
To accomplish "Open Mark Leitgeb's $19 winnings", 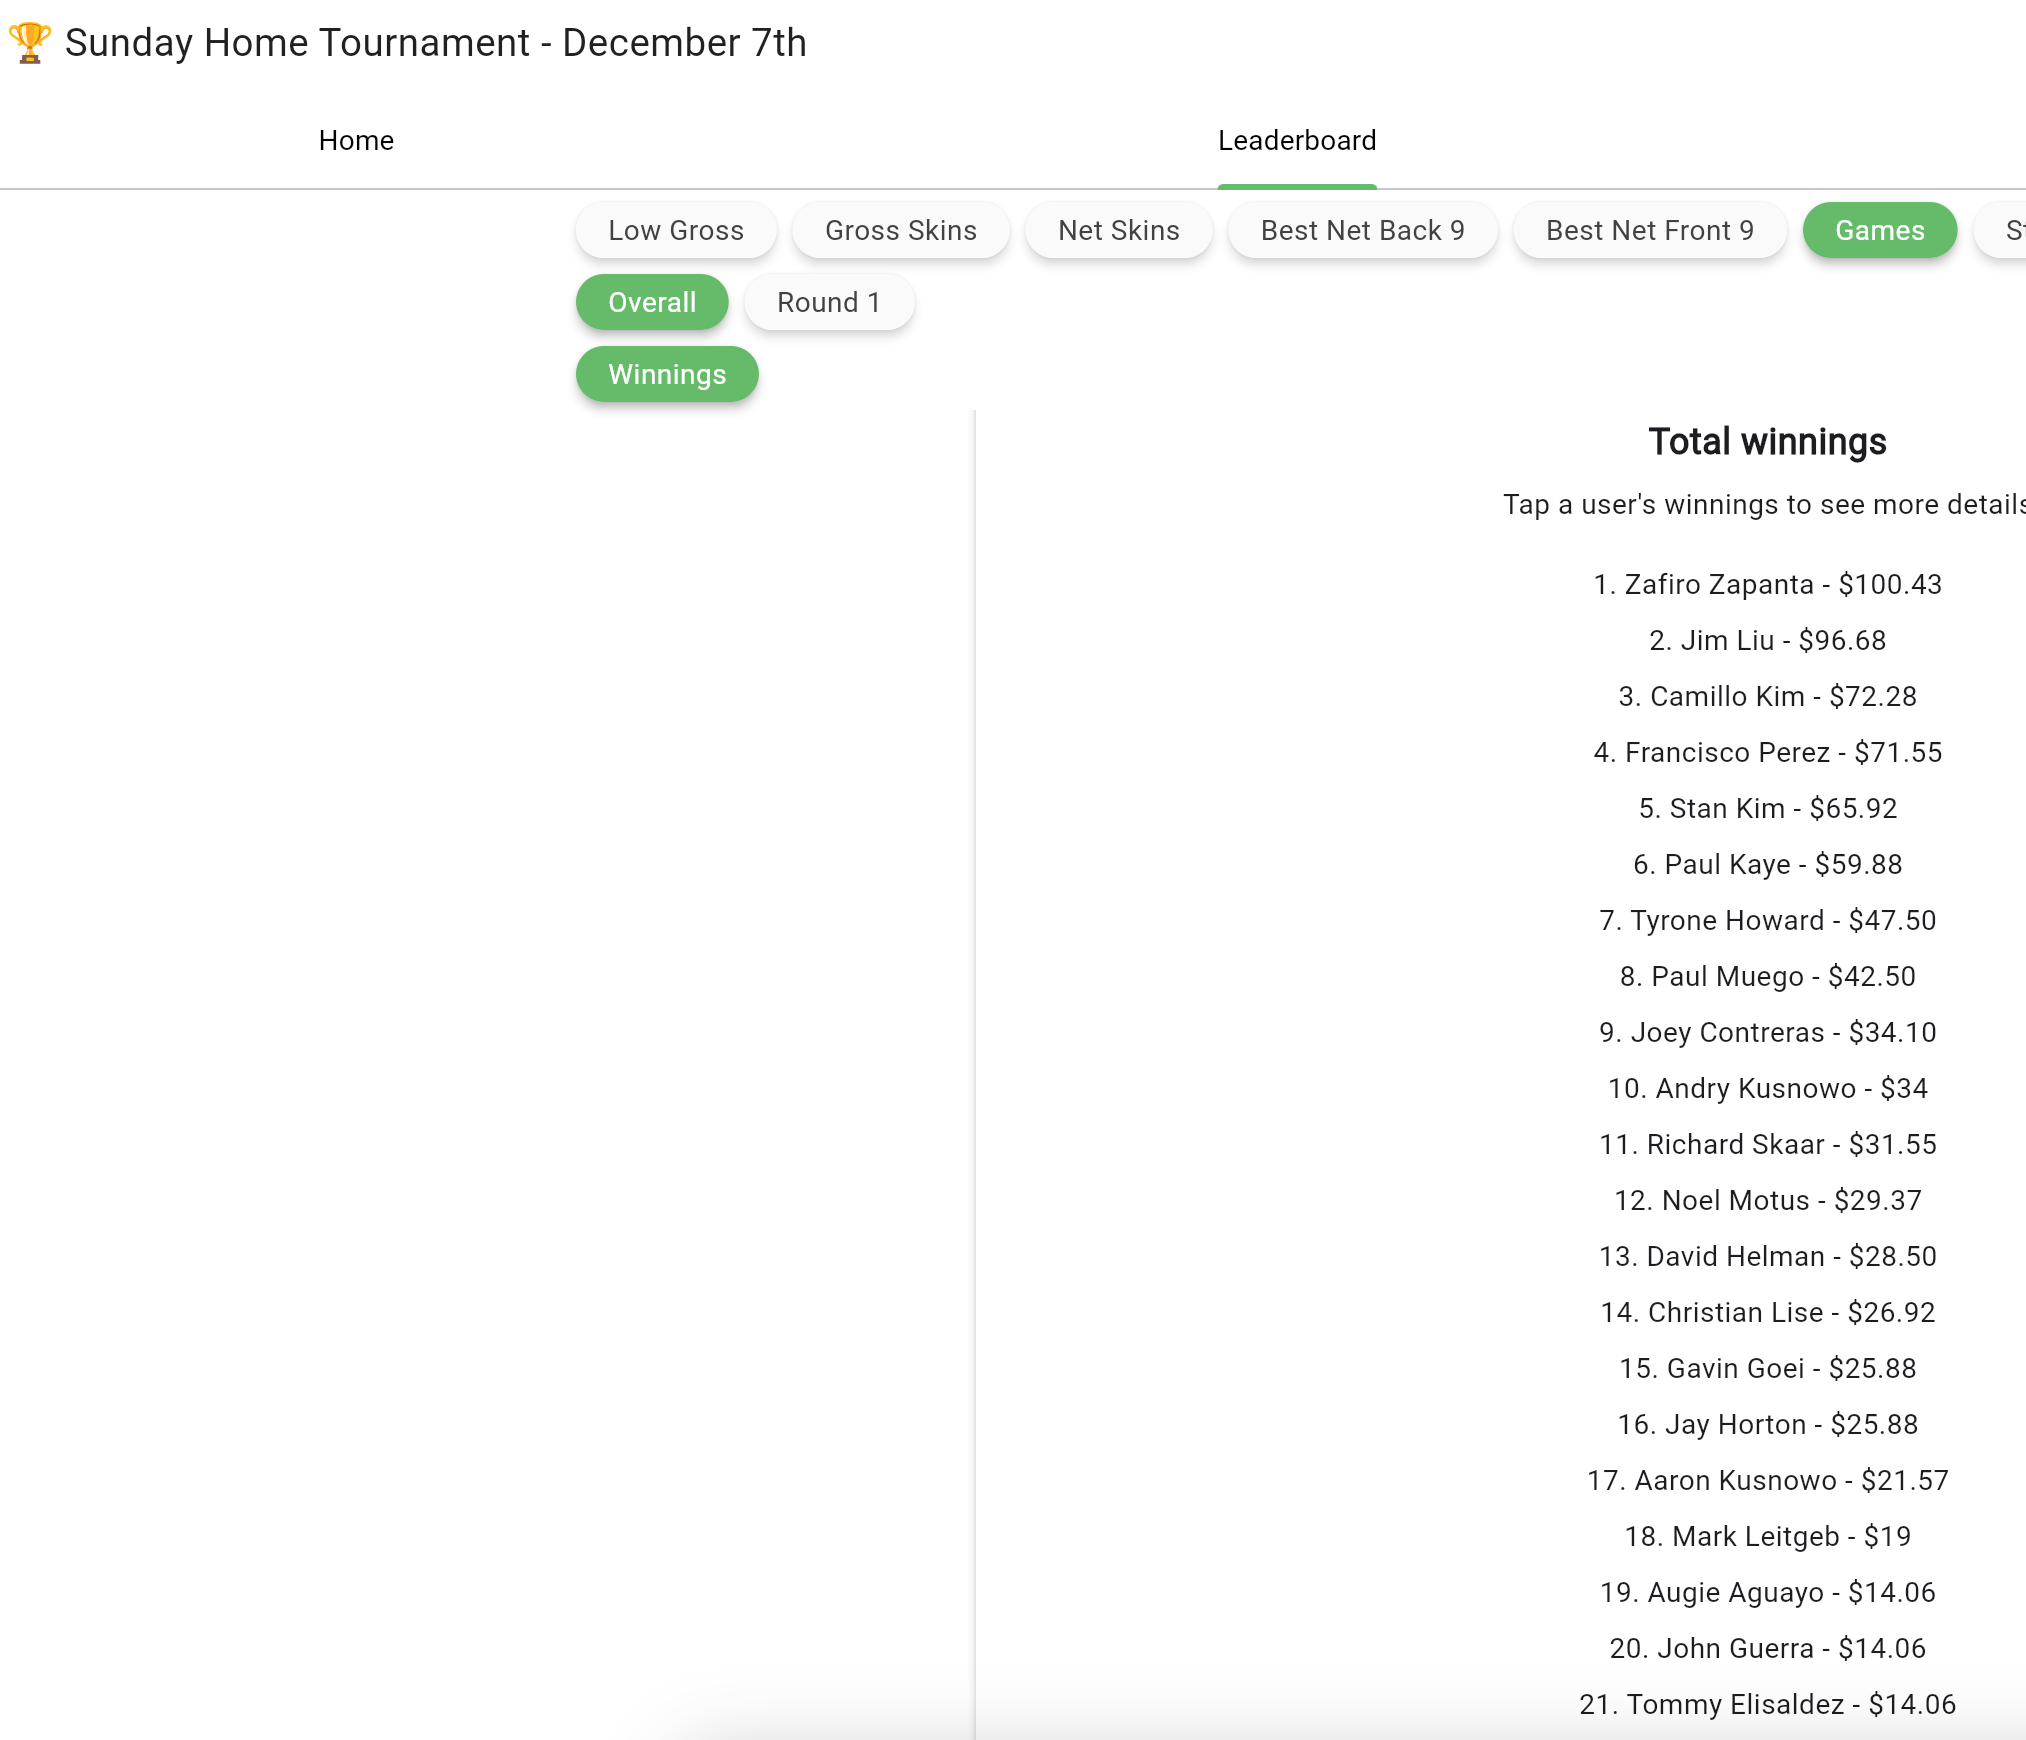I will click(1767, 1536).
